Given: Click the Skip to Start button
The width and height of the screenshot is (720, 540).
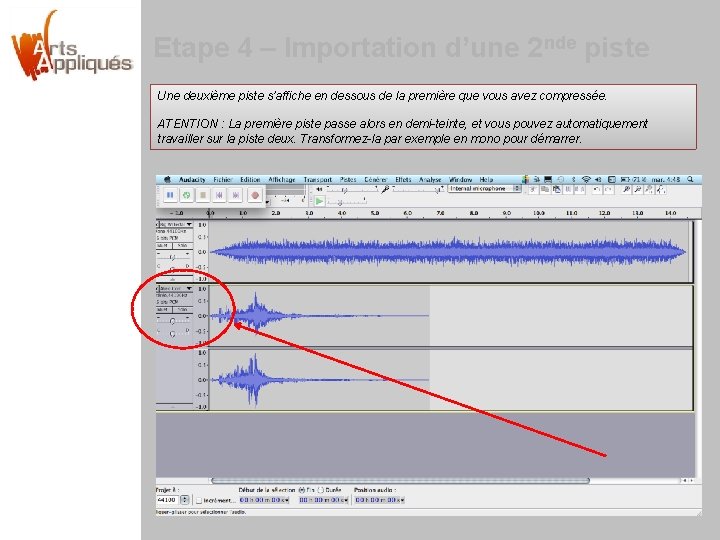Looking at the screenshot, I should (x=219, y=195).
